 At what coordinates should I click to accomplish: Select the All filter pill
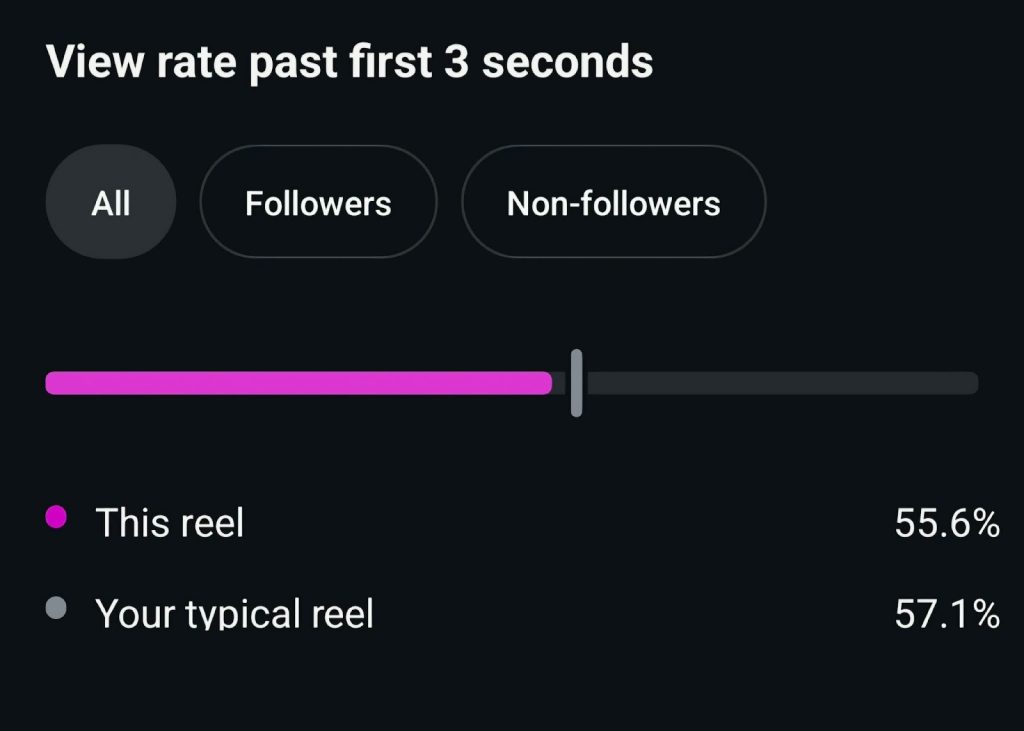click(x=110, y=203)
